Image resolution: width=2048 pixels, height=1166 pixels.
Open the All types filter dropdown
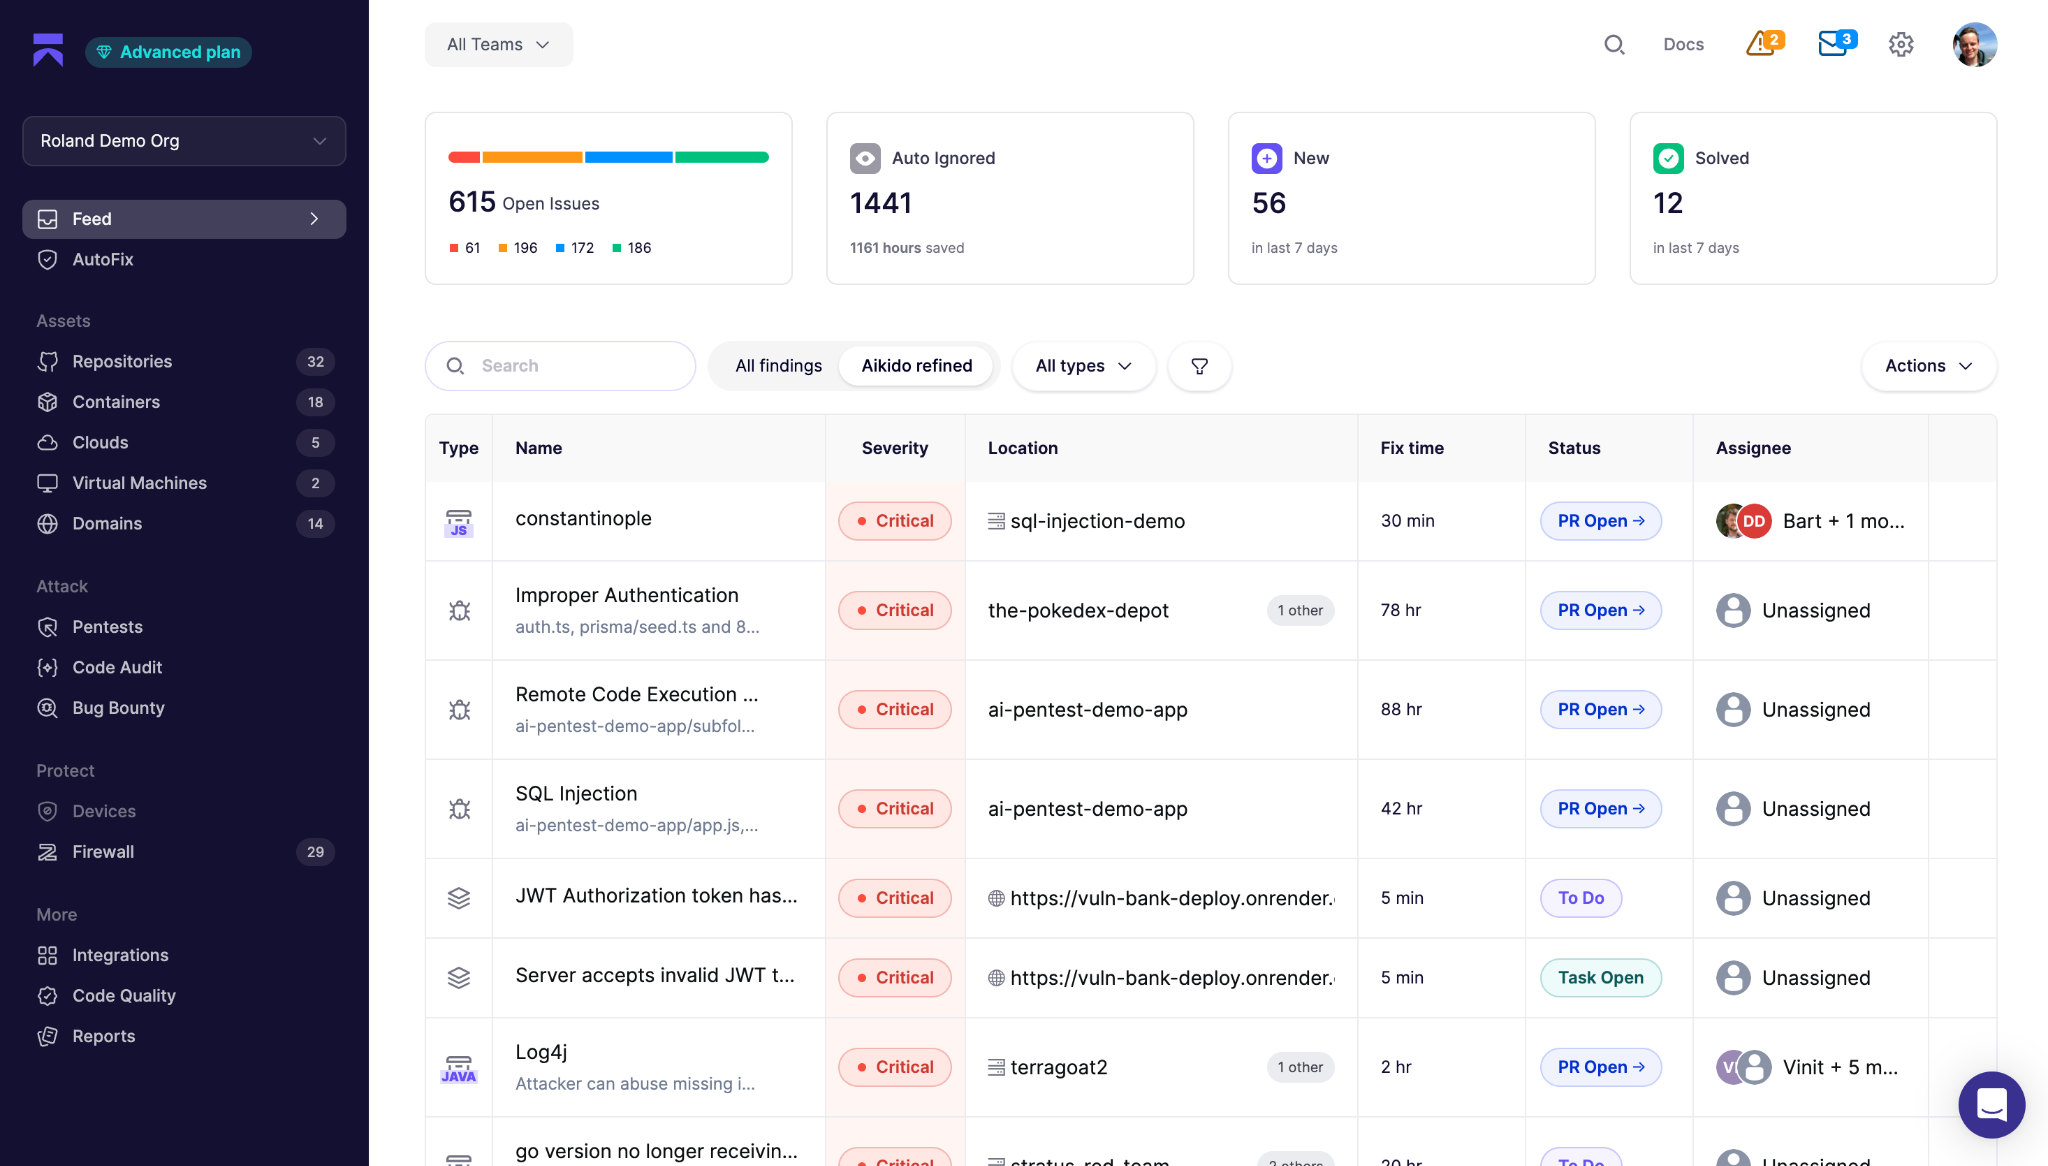(1084, 366)
